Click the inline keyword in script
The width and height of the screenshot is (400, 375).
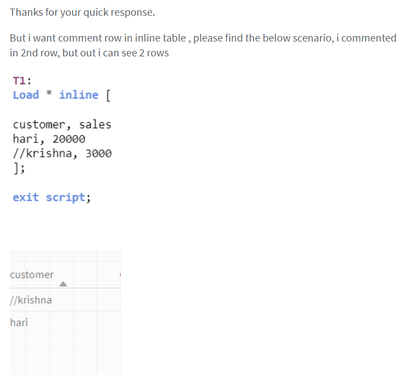pos(79,95)
